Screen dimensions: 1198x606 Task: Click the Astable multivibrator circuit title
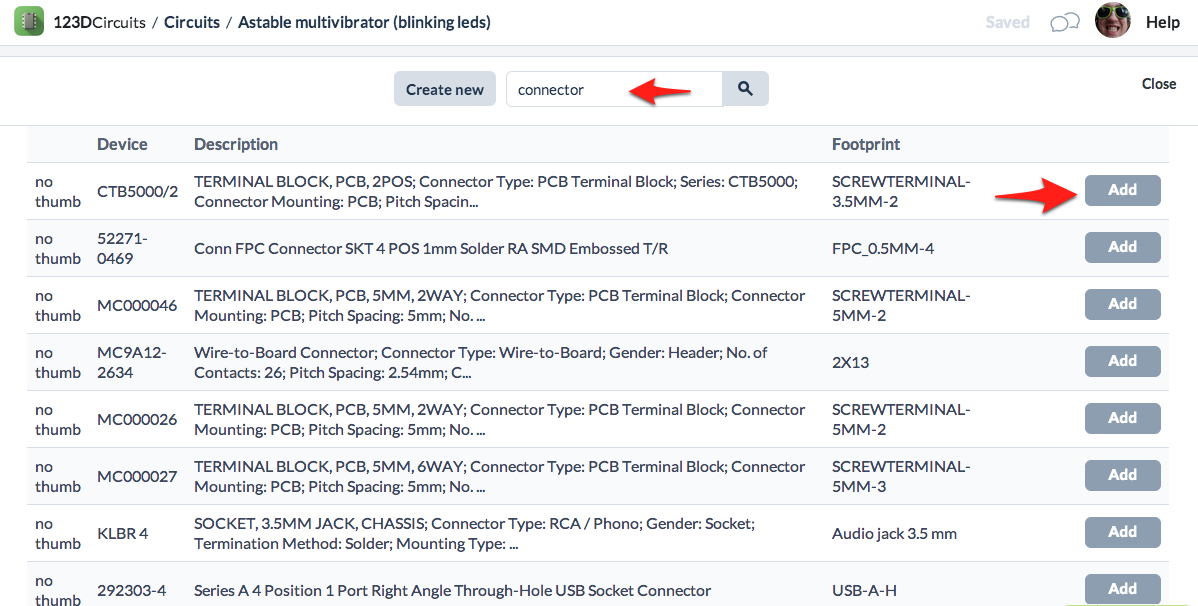pyautogui.click(x=364, y=22)
